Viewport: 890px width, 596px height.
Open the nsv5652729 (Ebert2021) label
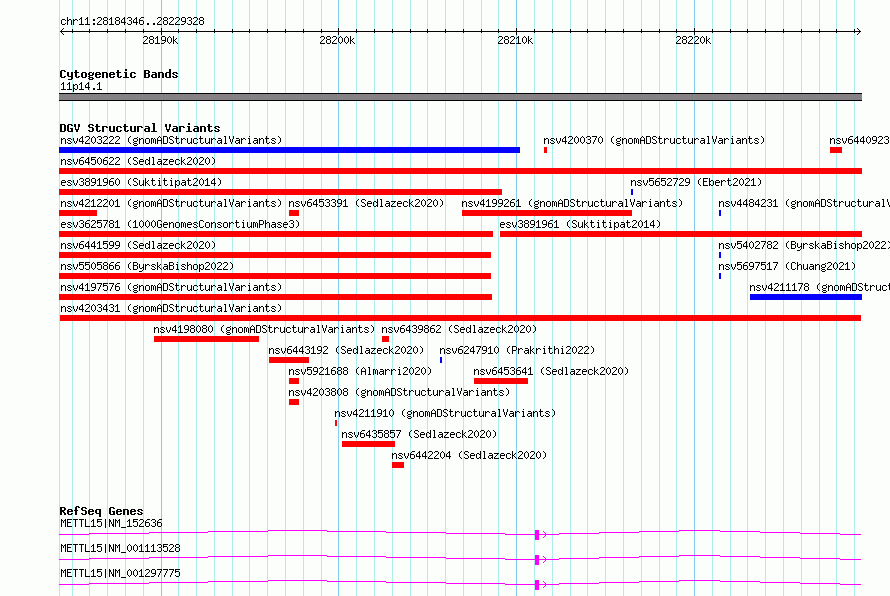pyautogui.click(x=696, y=182)
